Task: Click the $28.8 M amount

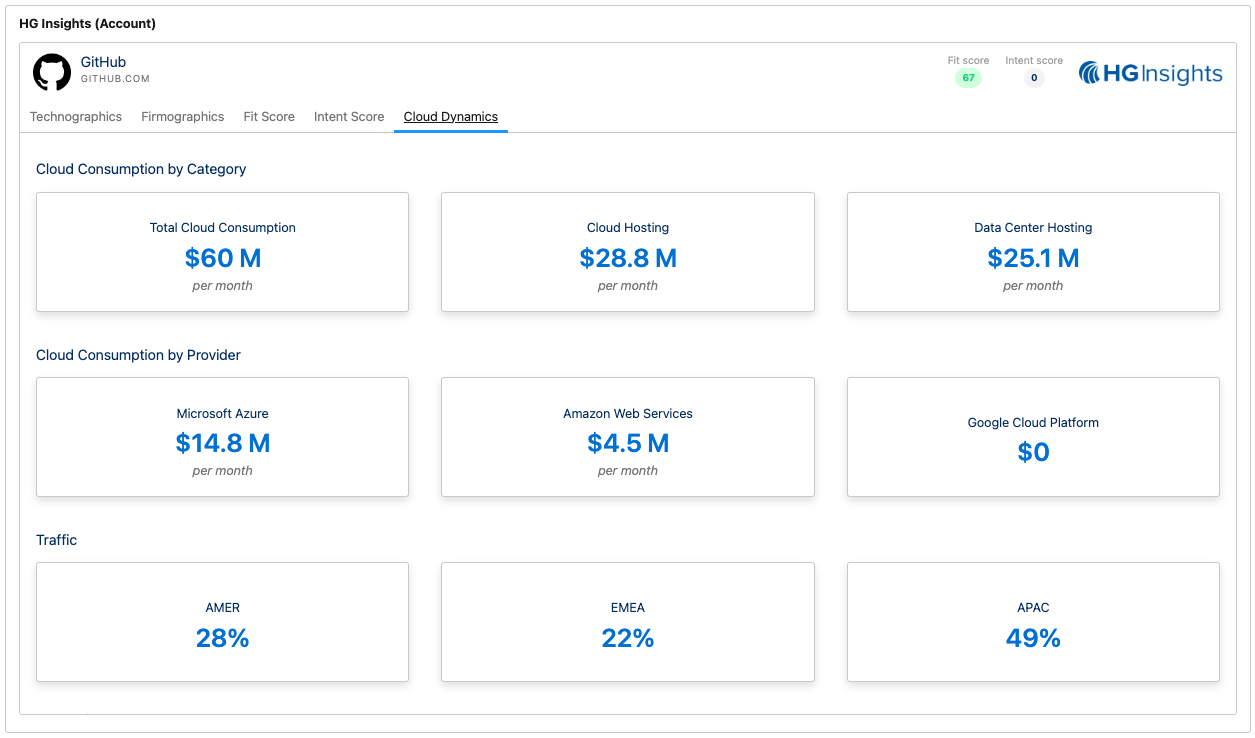Action: (628, 258)
